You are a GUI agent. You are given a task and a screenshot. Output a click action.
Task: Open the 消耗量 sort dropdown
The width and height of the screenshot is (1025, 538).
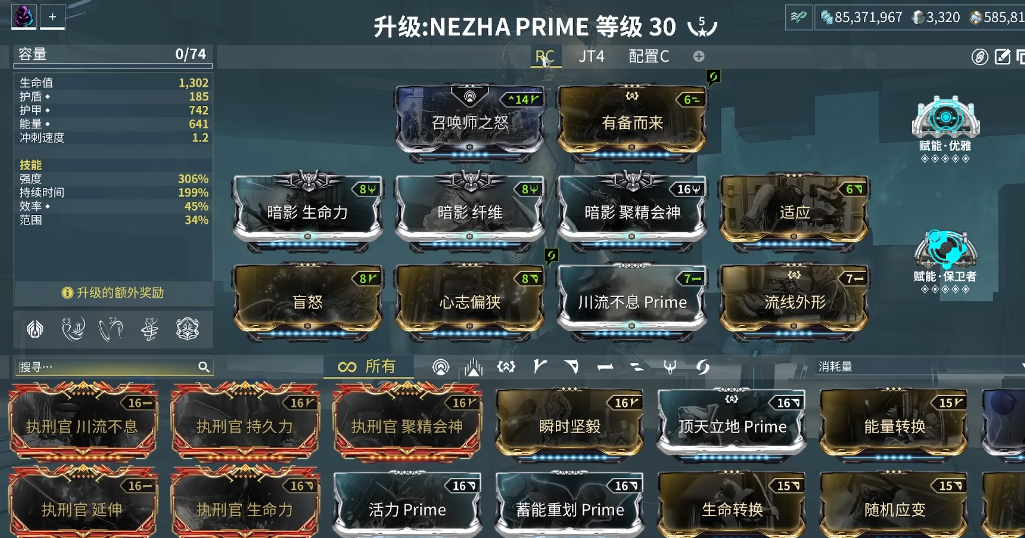[x=920, y=367]
